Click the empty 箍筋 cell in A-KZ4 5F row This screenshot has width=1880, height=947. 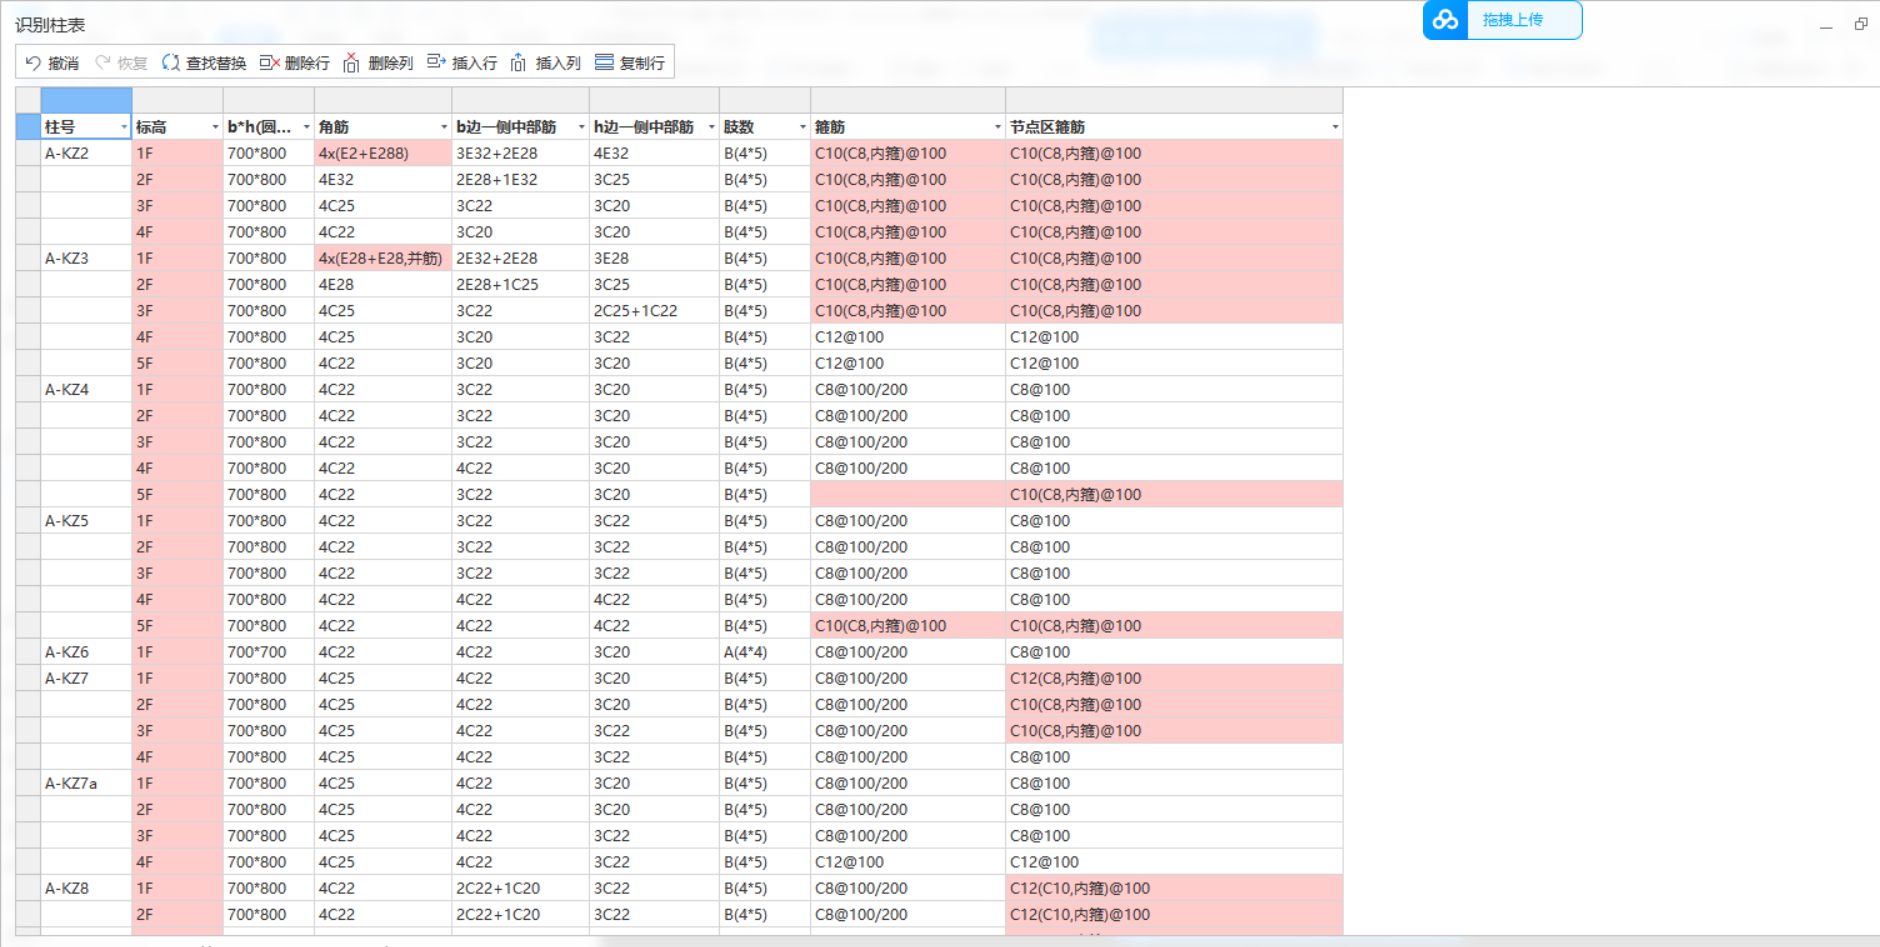pos(908,494)
